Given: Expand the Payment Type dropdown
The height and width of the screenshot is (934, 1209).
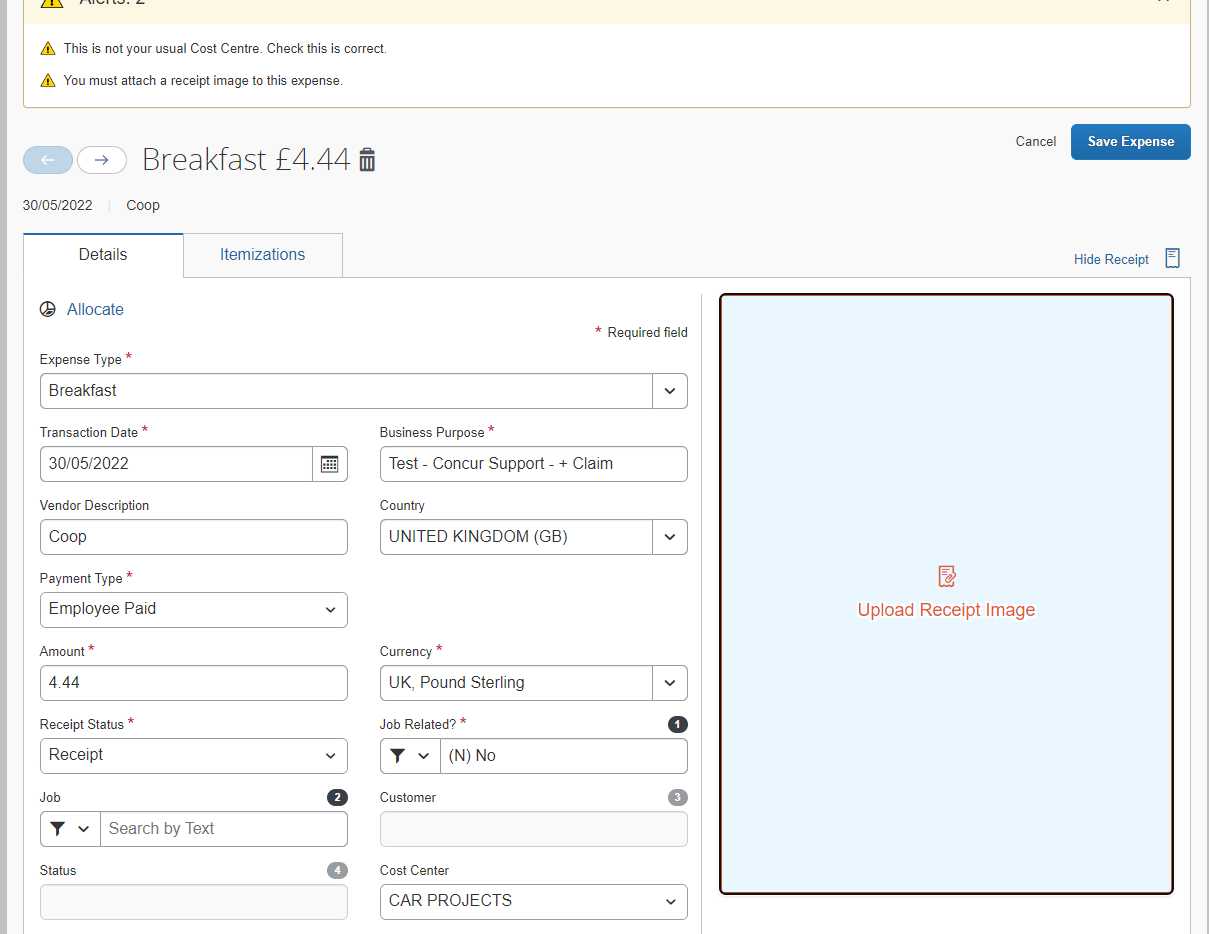Looking at the screenshot, I should tap(330, 610).
